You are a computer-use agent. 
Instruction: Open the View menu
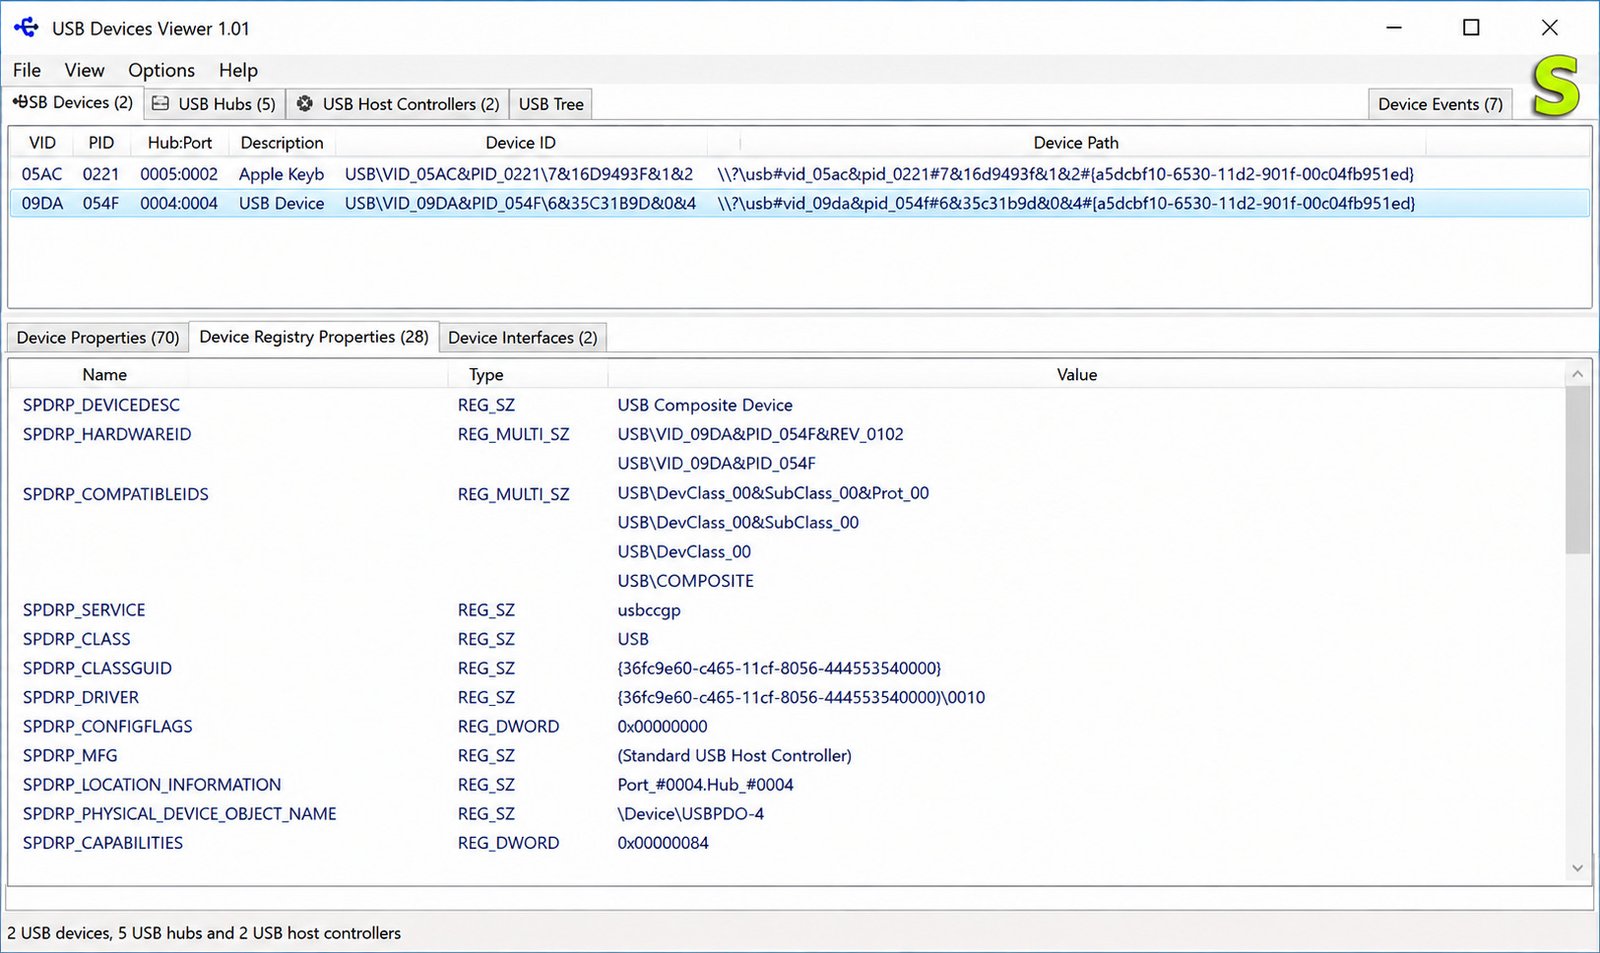click(x=85, y=70)
